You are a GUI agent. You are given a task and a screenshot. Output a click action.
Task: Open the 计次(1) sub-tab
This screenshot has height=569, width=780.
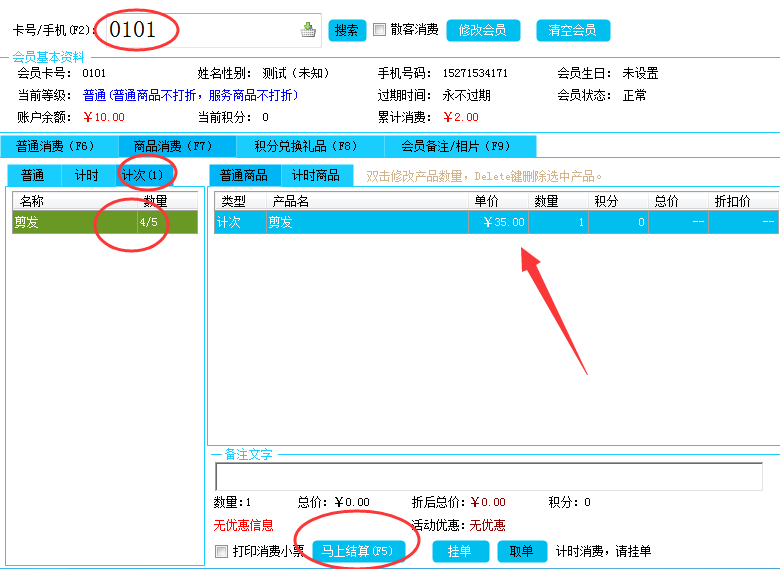[x=141, y=176]
